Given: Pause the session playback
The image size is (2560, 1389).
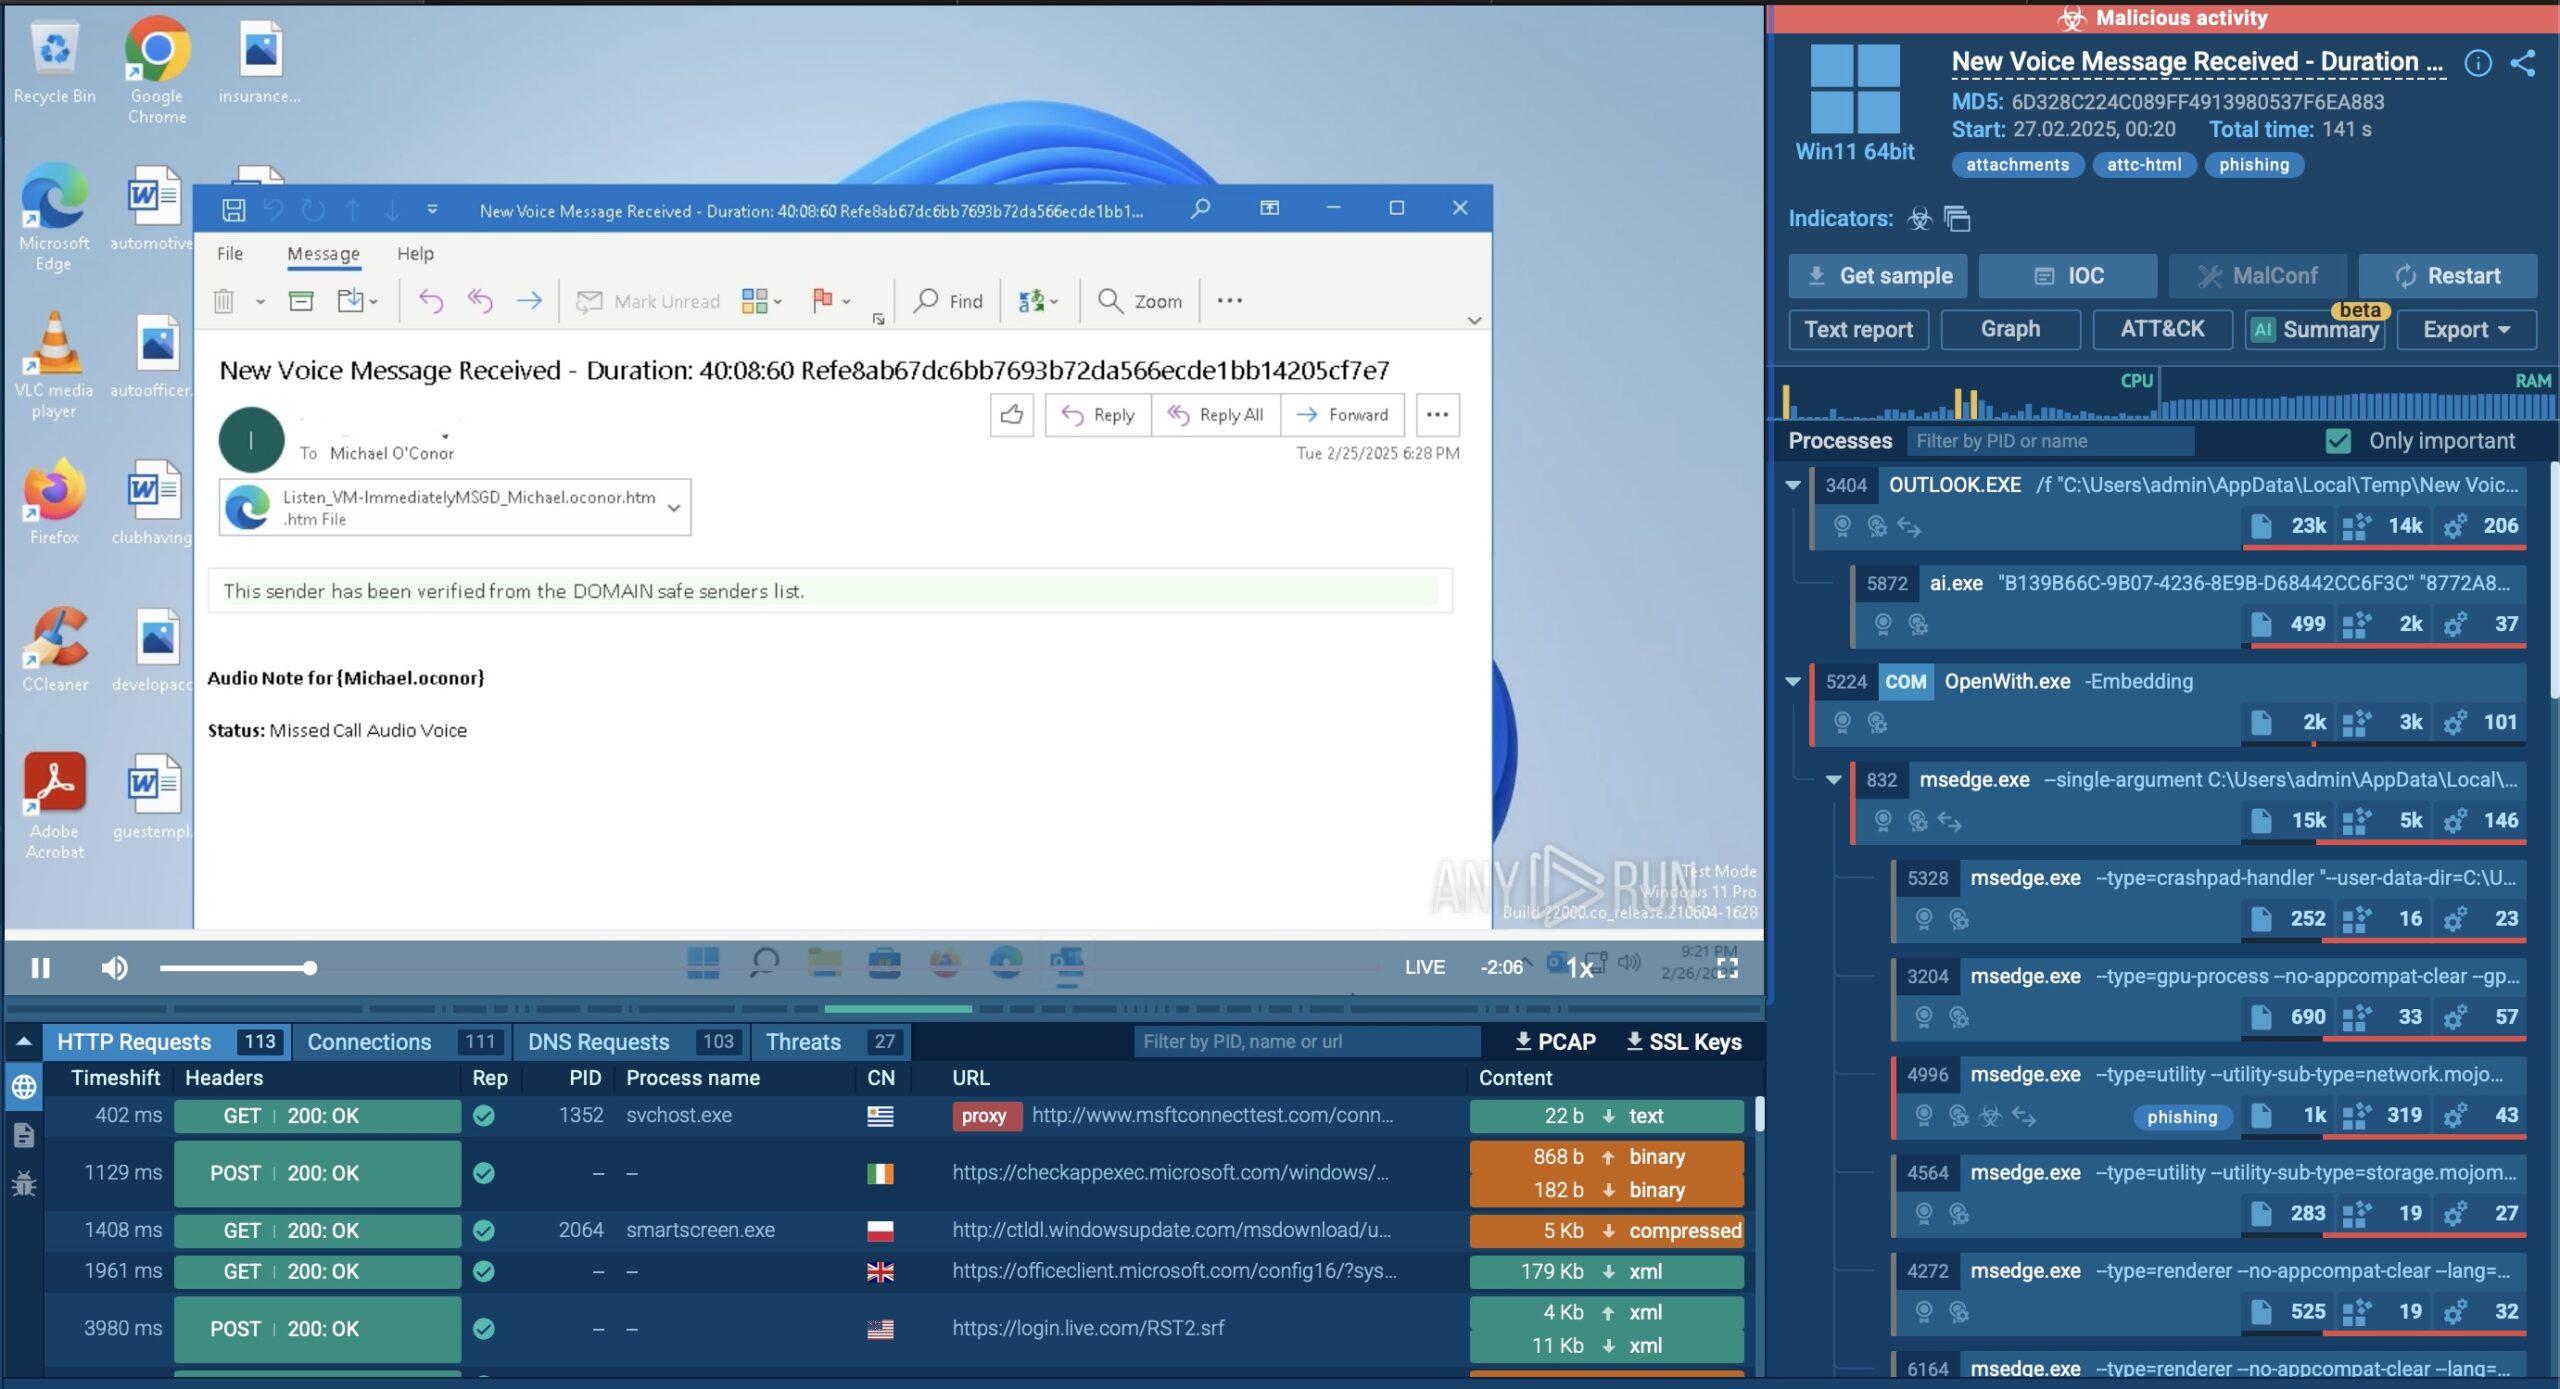Looking at the screenshot, I should 40,967.
